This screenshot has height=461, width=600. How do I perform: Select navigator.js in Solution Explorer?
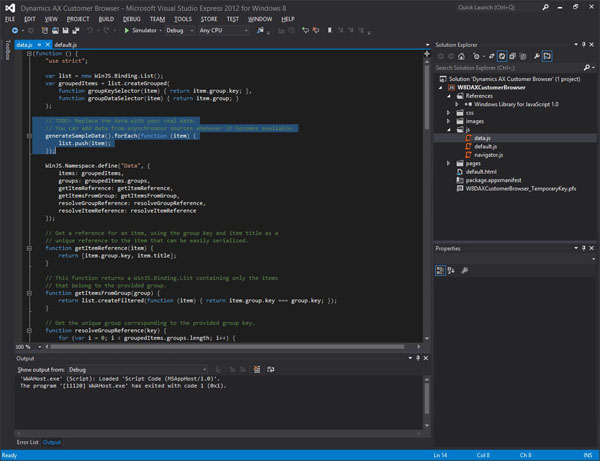(488, 155)
